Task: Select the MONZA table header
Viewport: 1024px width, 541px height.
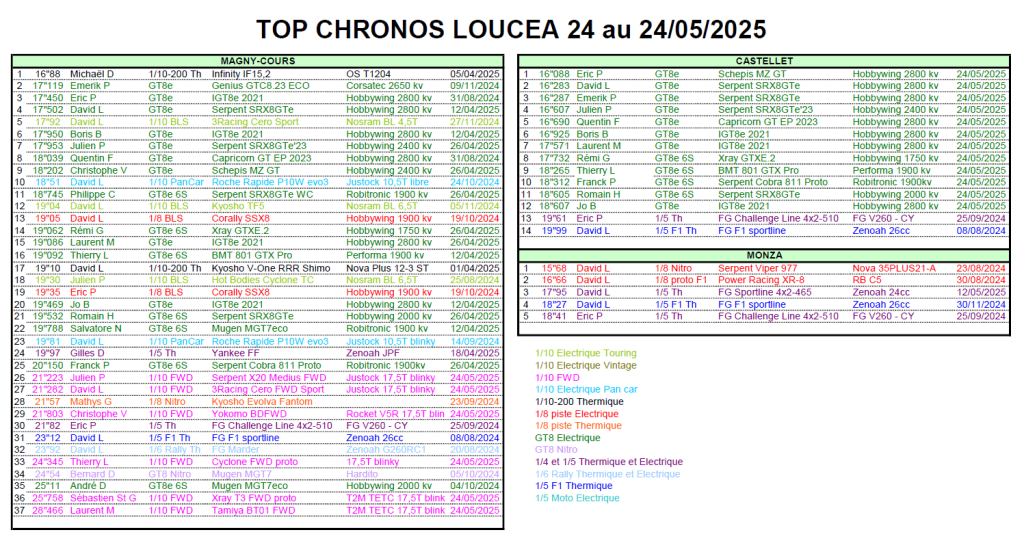Action: click(764, 255)
